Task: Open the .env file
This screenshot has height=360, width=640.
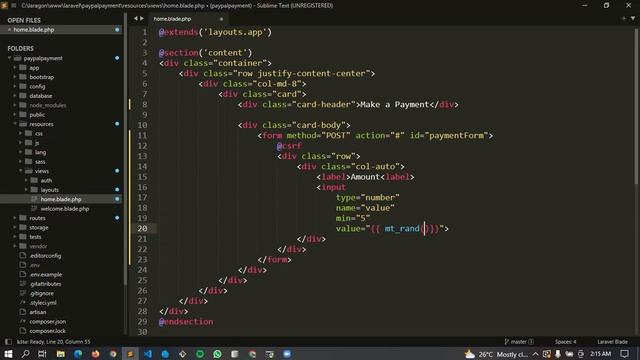Action: coord(35,265)
